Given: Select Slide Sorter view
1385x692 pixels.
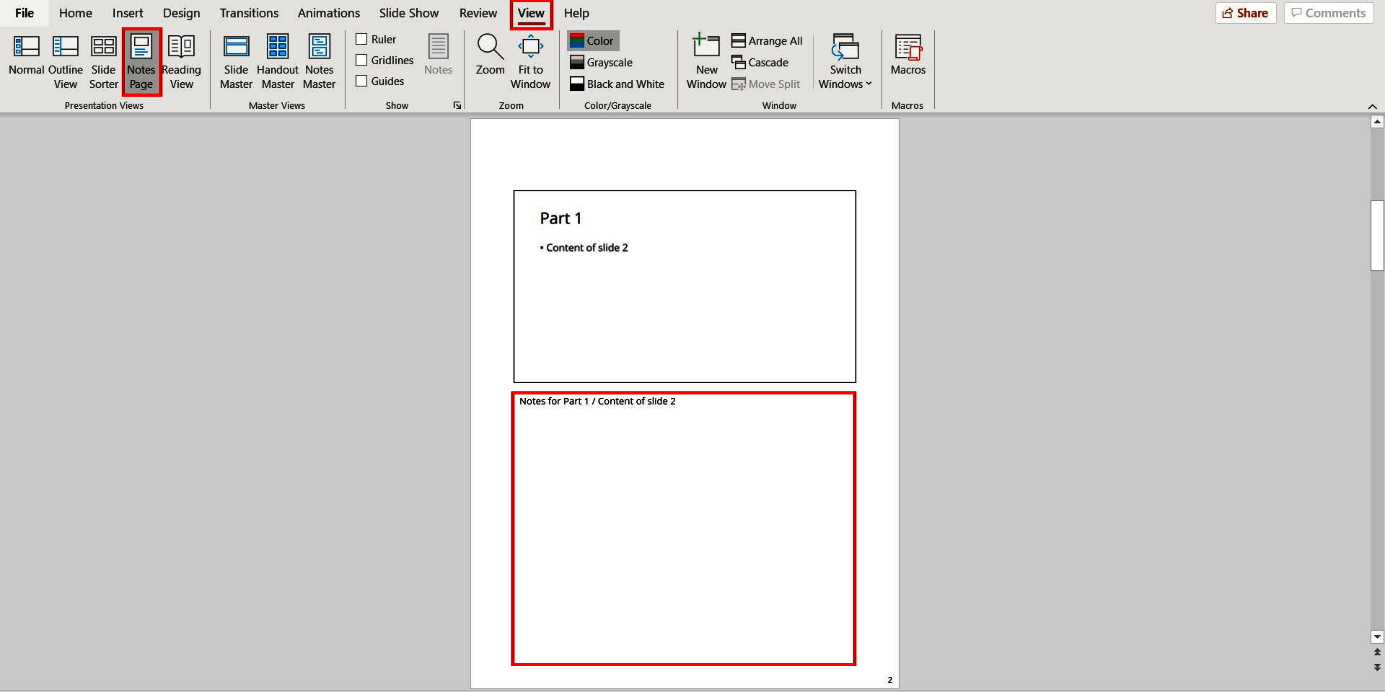Looking at the screenshot, I should click(103, 58).
